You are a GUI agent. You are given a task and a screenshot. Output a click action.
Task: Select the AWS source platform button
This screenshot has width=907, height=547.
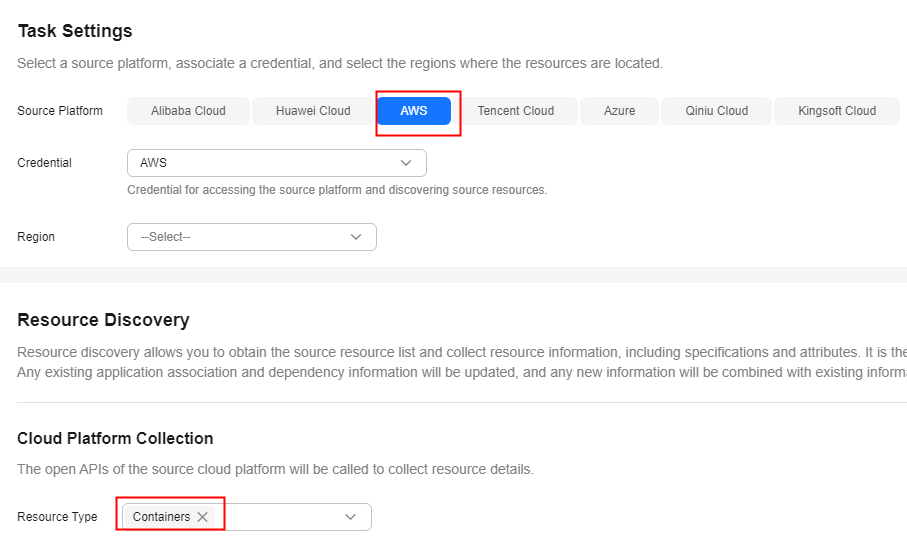click(x=414, y=111)
